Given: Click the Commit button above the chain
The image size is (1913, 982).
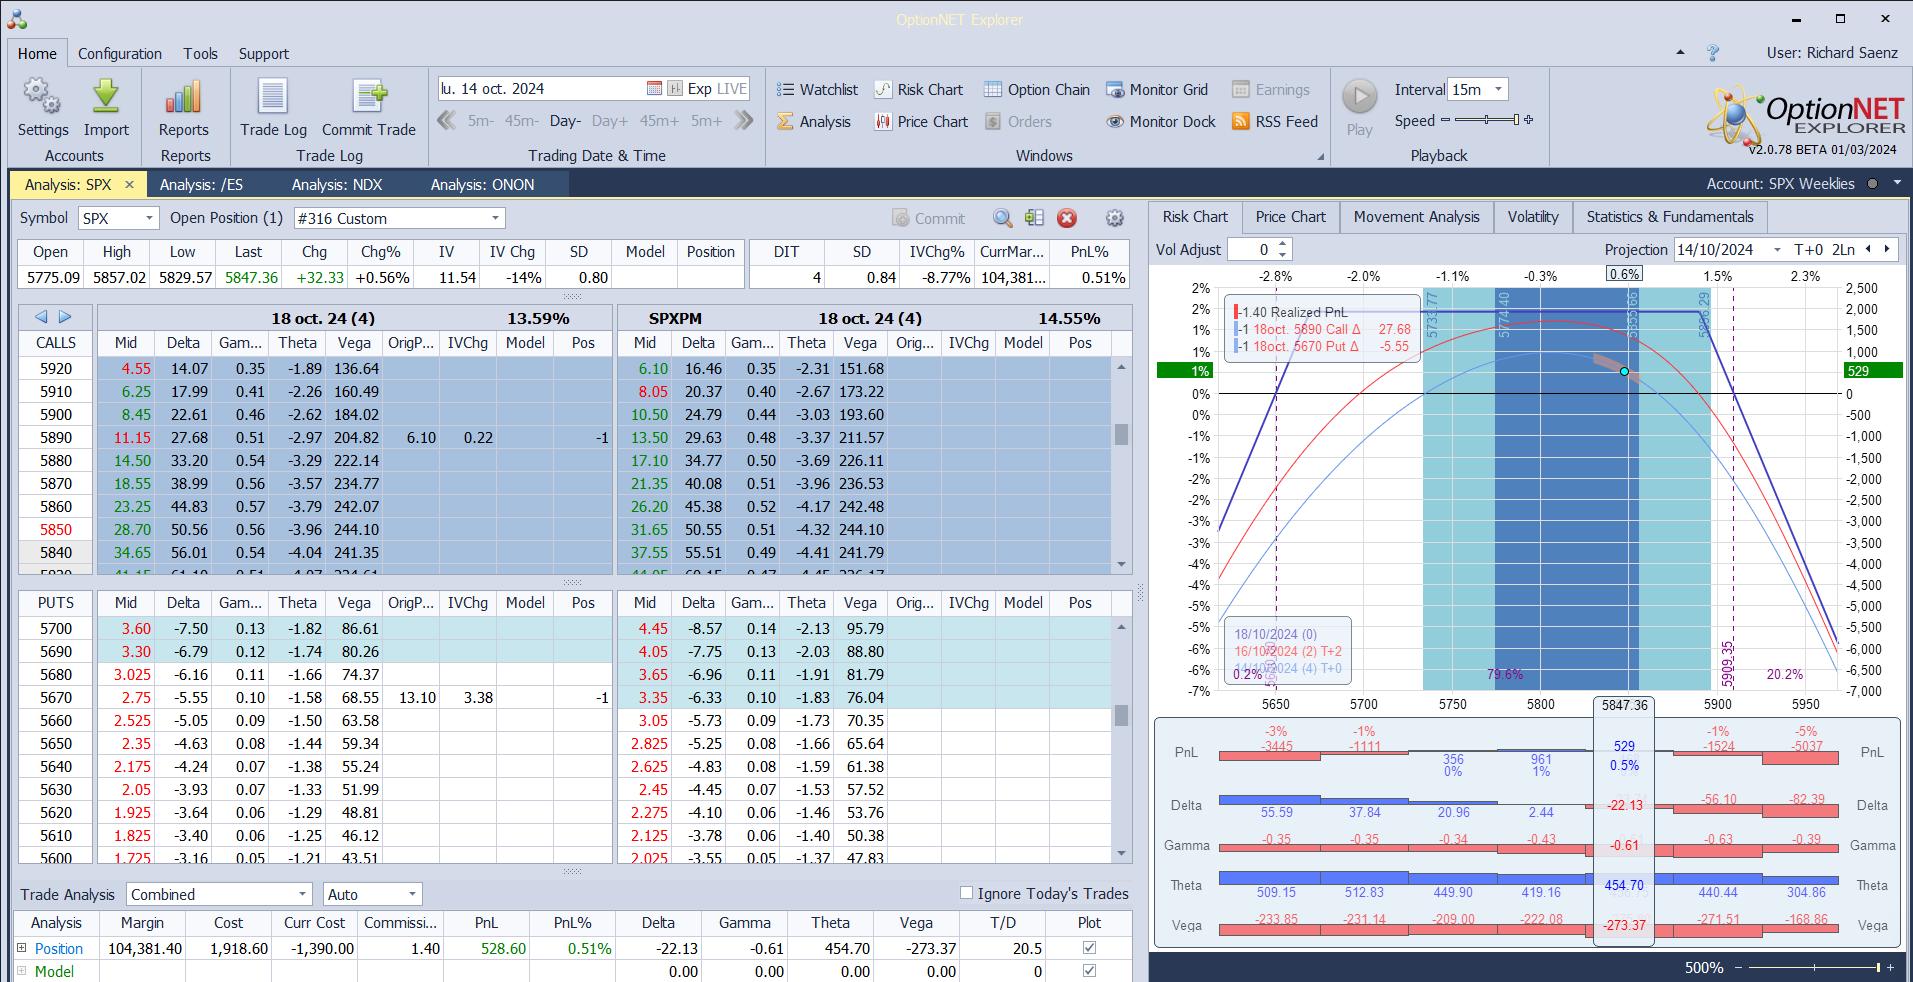Looking at the screenshot, I should coord(929,218).
